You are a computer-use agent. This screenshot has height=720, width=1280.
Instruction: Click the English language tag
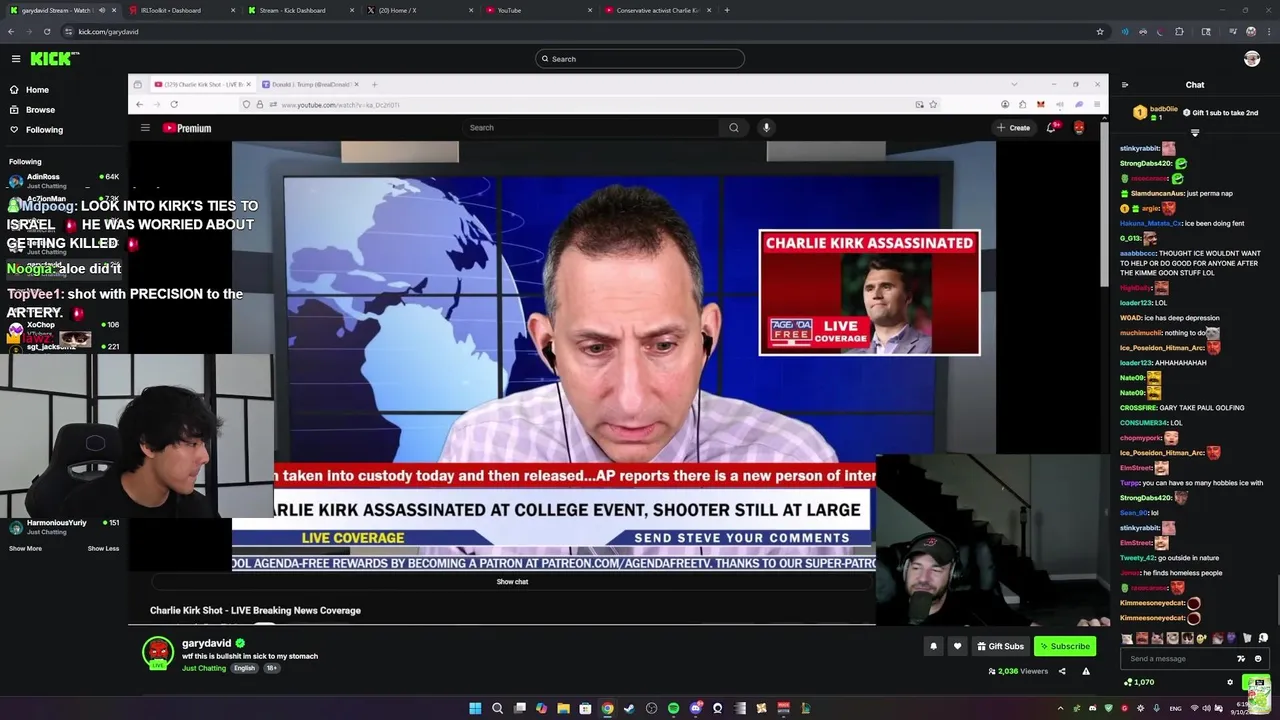[245, 668]
